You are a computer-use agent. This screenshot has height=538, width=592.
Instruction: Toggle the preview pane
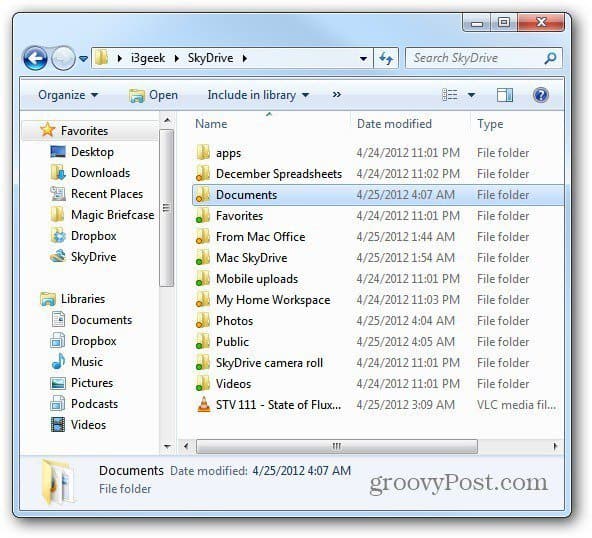pyautogui.click(x=504, y=95)
